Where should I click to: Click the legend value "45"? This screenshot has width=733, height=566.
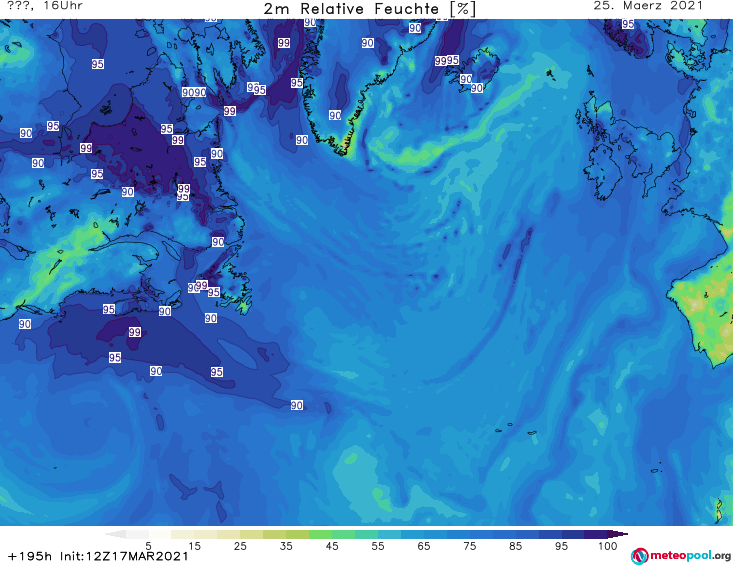click(332, 546)
